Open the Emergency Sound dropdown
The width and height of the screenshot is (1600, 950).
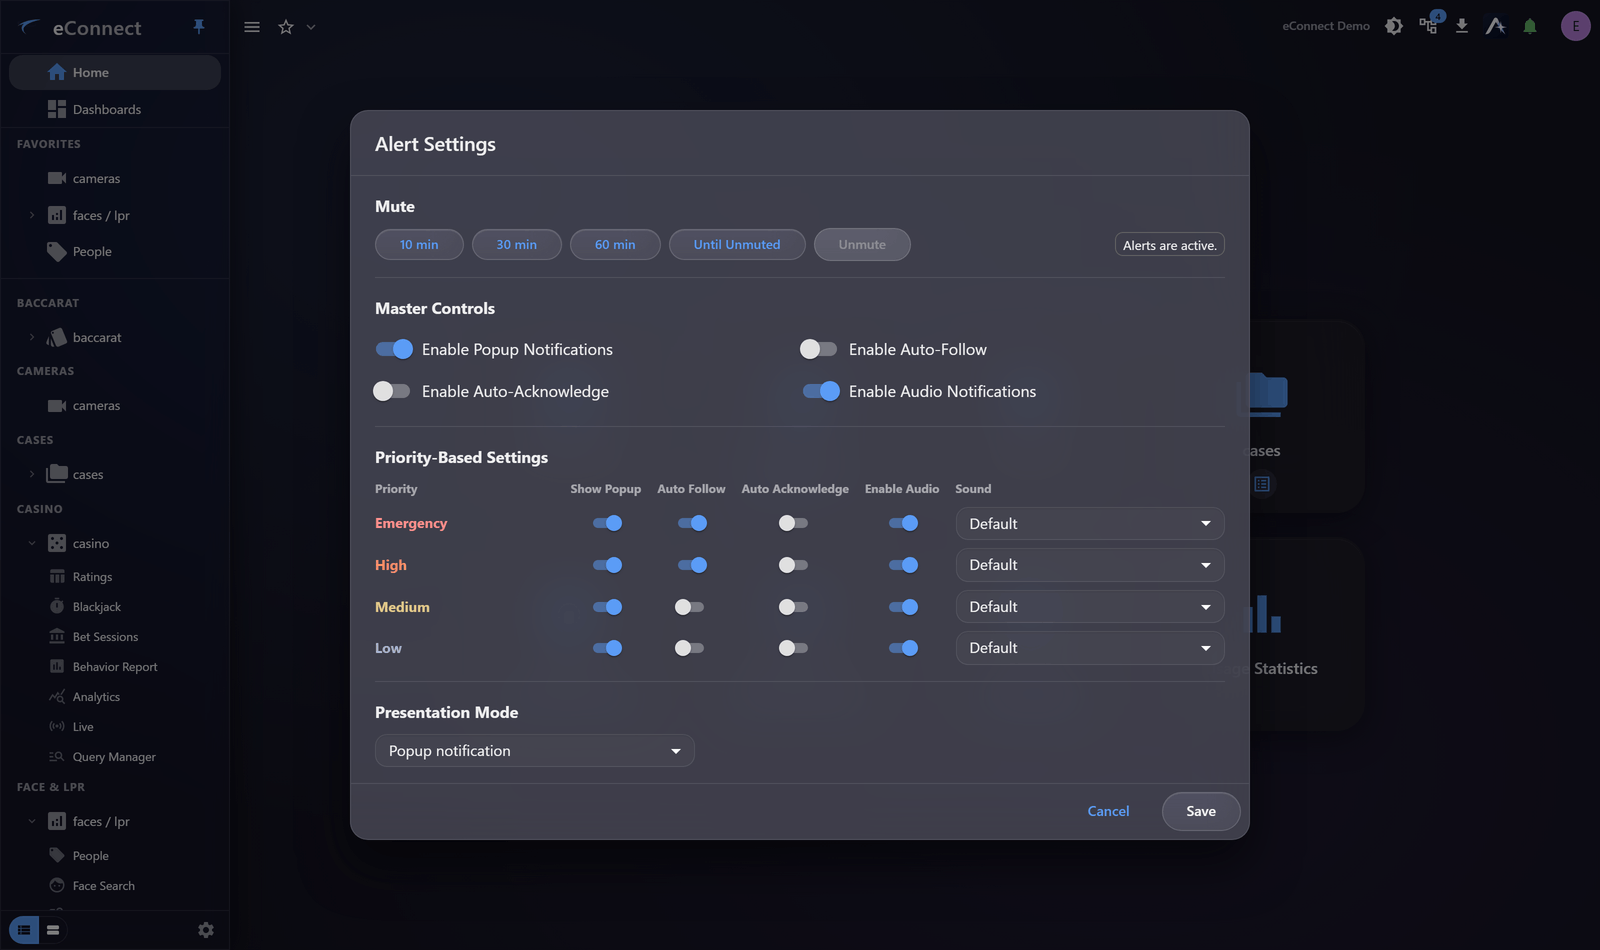[1090, 524]
